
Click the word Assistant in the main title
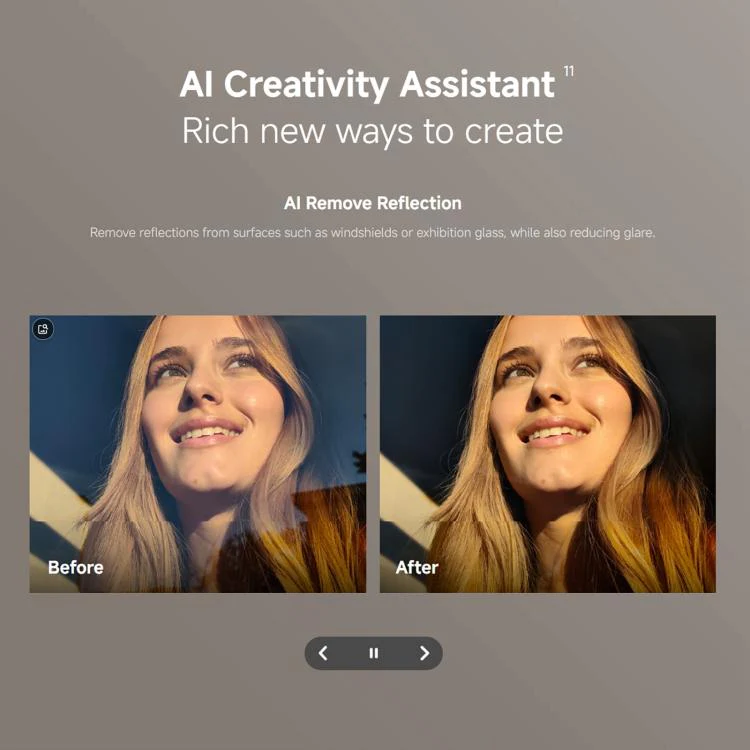(477, 85)
